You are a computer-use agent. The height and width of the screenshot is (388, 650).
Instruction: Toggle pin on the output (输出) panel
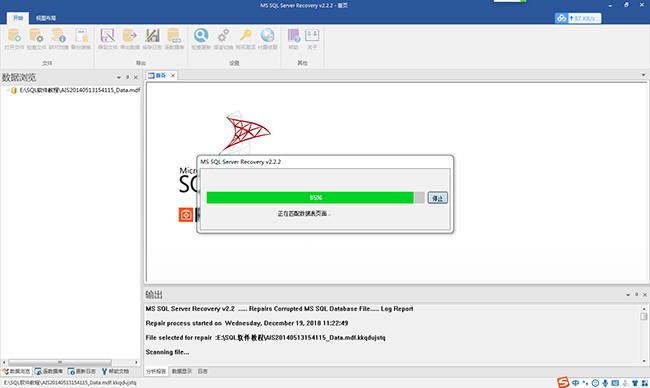[637, 295]
